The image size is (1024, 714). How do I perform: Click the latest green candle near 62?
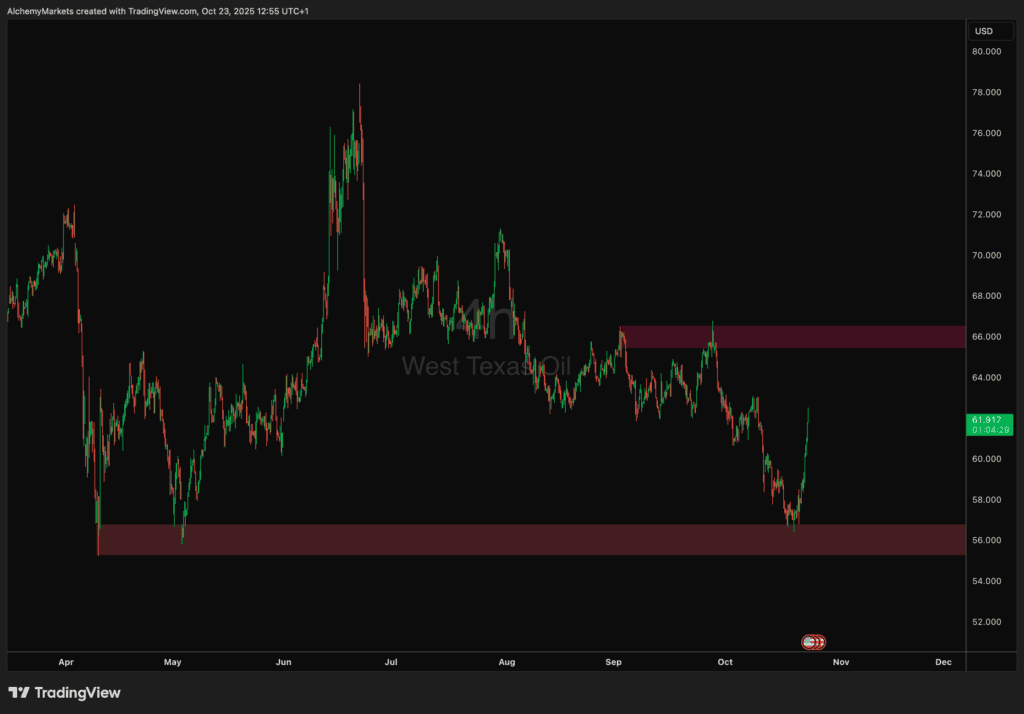tap(807, 415)
